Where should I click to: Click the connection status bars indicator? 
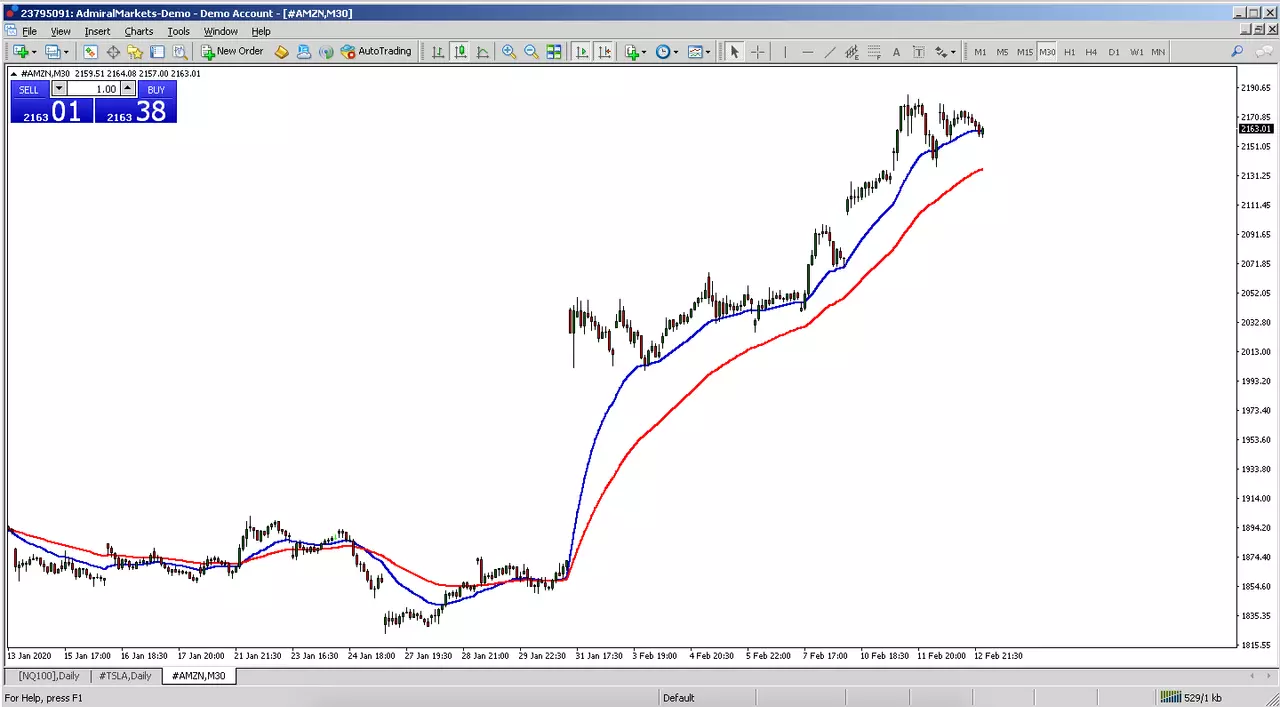tap(1170, 697)
